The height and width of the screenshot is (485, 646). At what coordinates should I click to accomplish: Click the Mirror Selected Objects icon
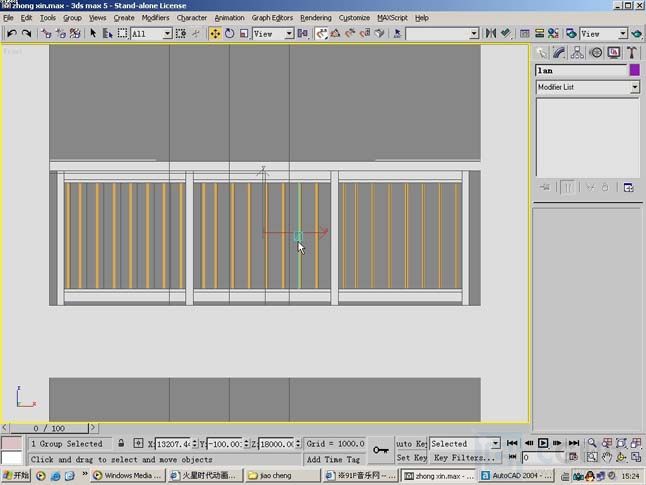[x=491, y=33]
